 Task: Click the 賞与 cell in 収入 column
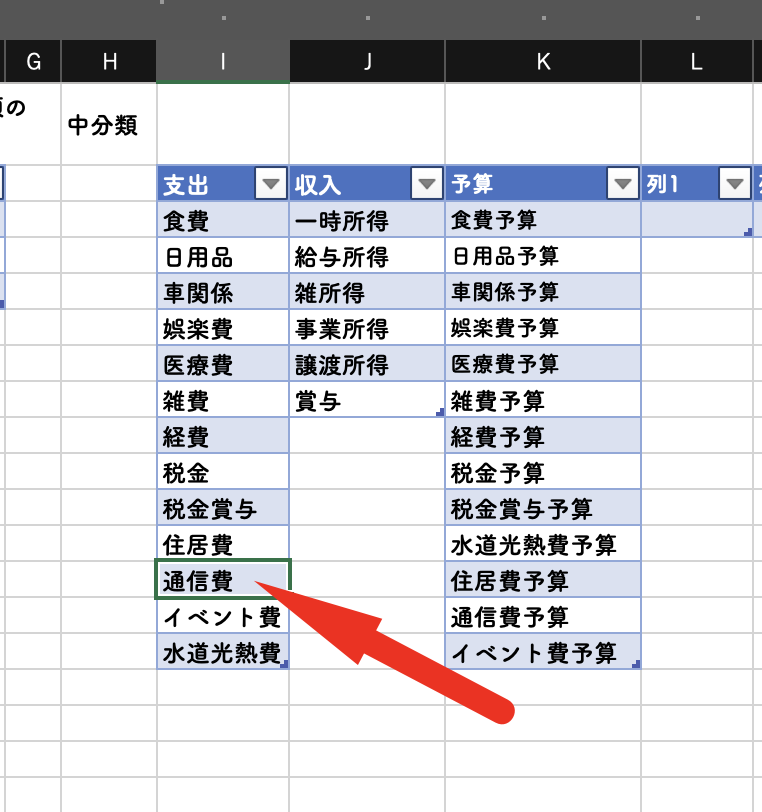[366, 400]
